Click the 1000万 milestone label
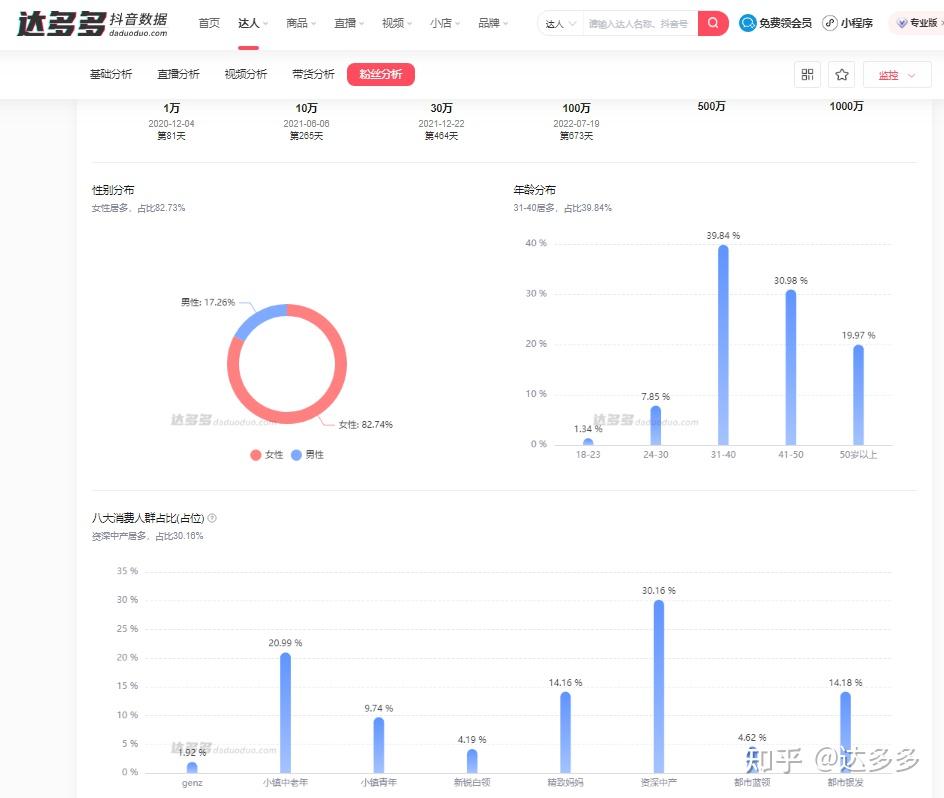Screen dimensions: 944x798 click(x=846, y=107)
